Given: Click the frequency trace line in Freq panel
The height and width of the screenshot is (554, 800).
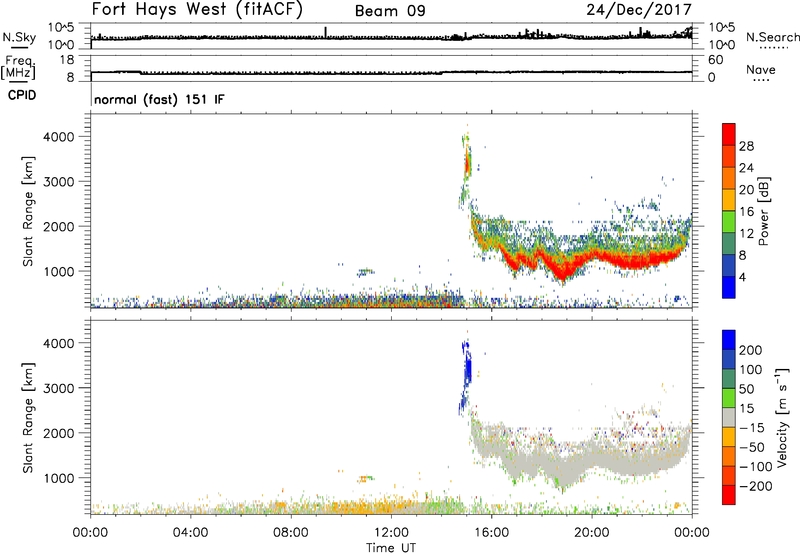Looking at the screenshot, I should [391, 73].
